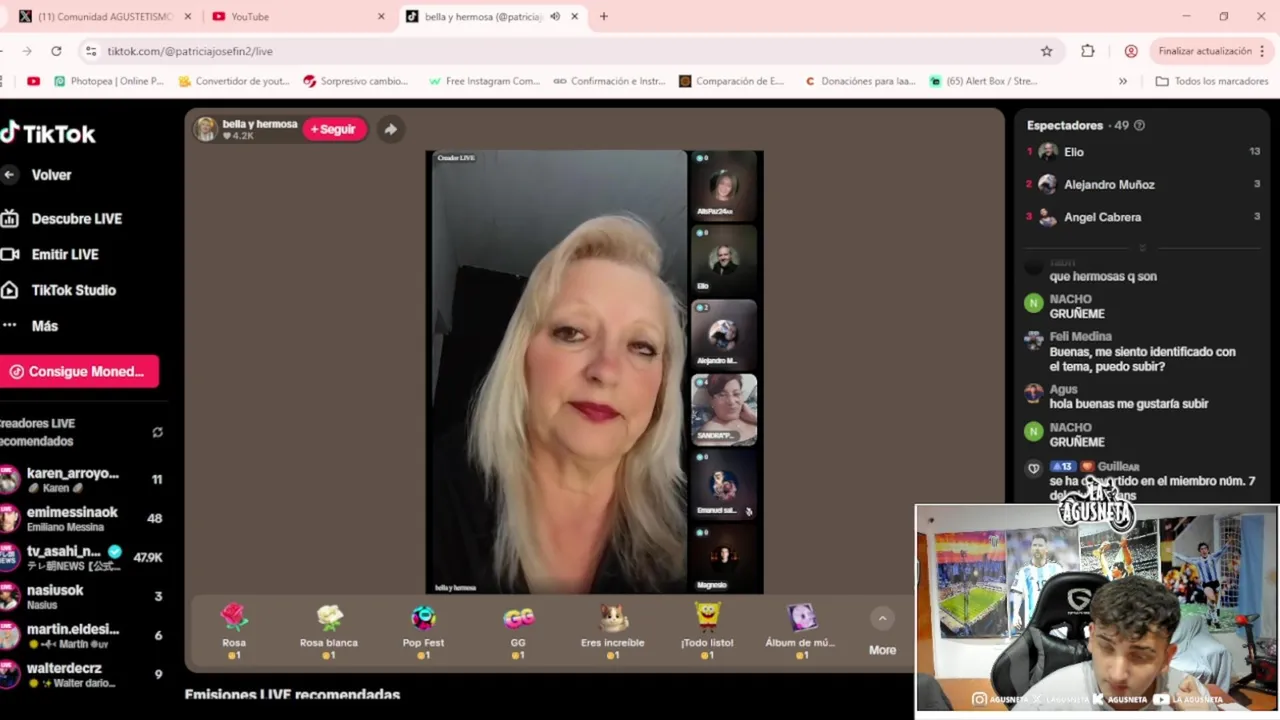Open viewer Angel Cabrera
Screen dimensions: 1280x720
click(1102, 217)
